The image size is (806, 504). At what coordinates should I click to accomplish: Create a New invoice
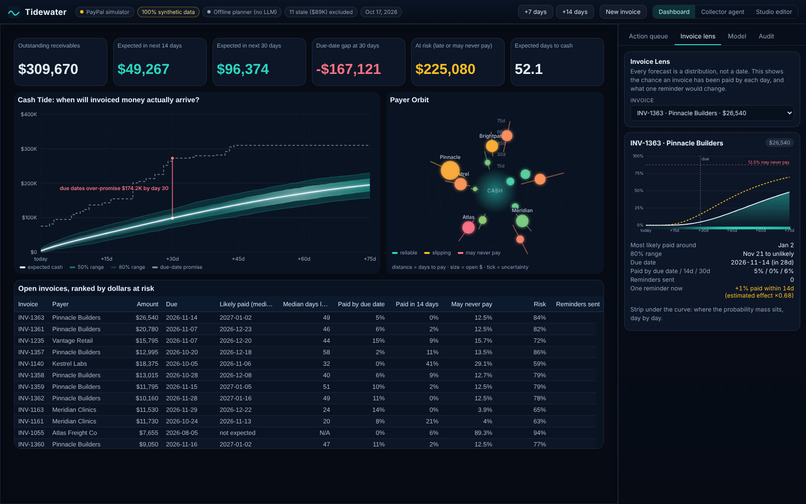pyautogui.click(x=623, y=12)
